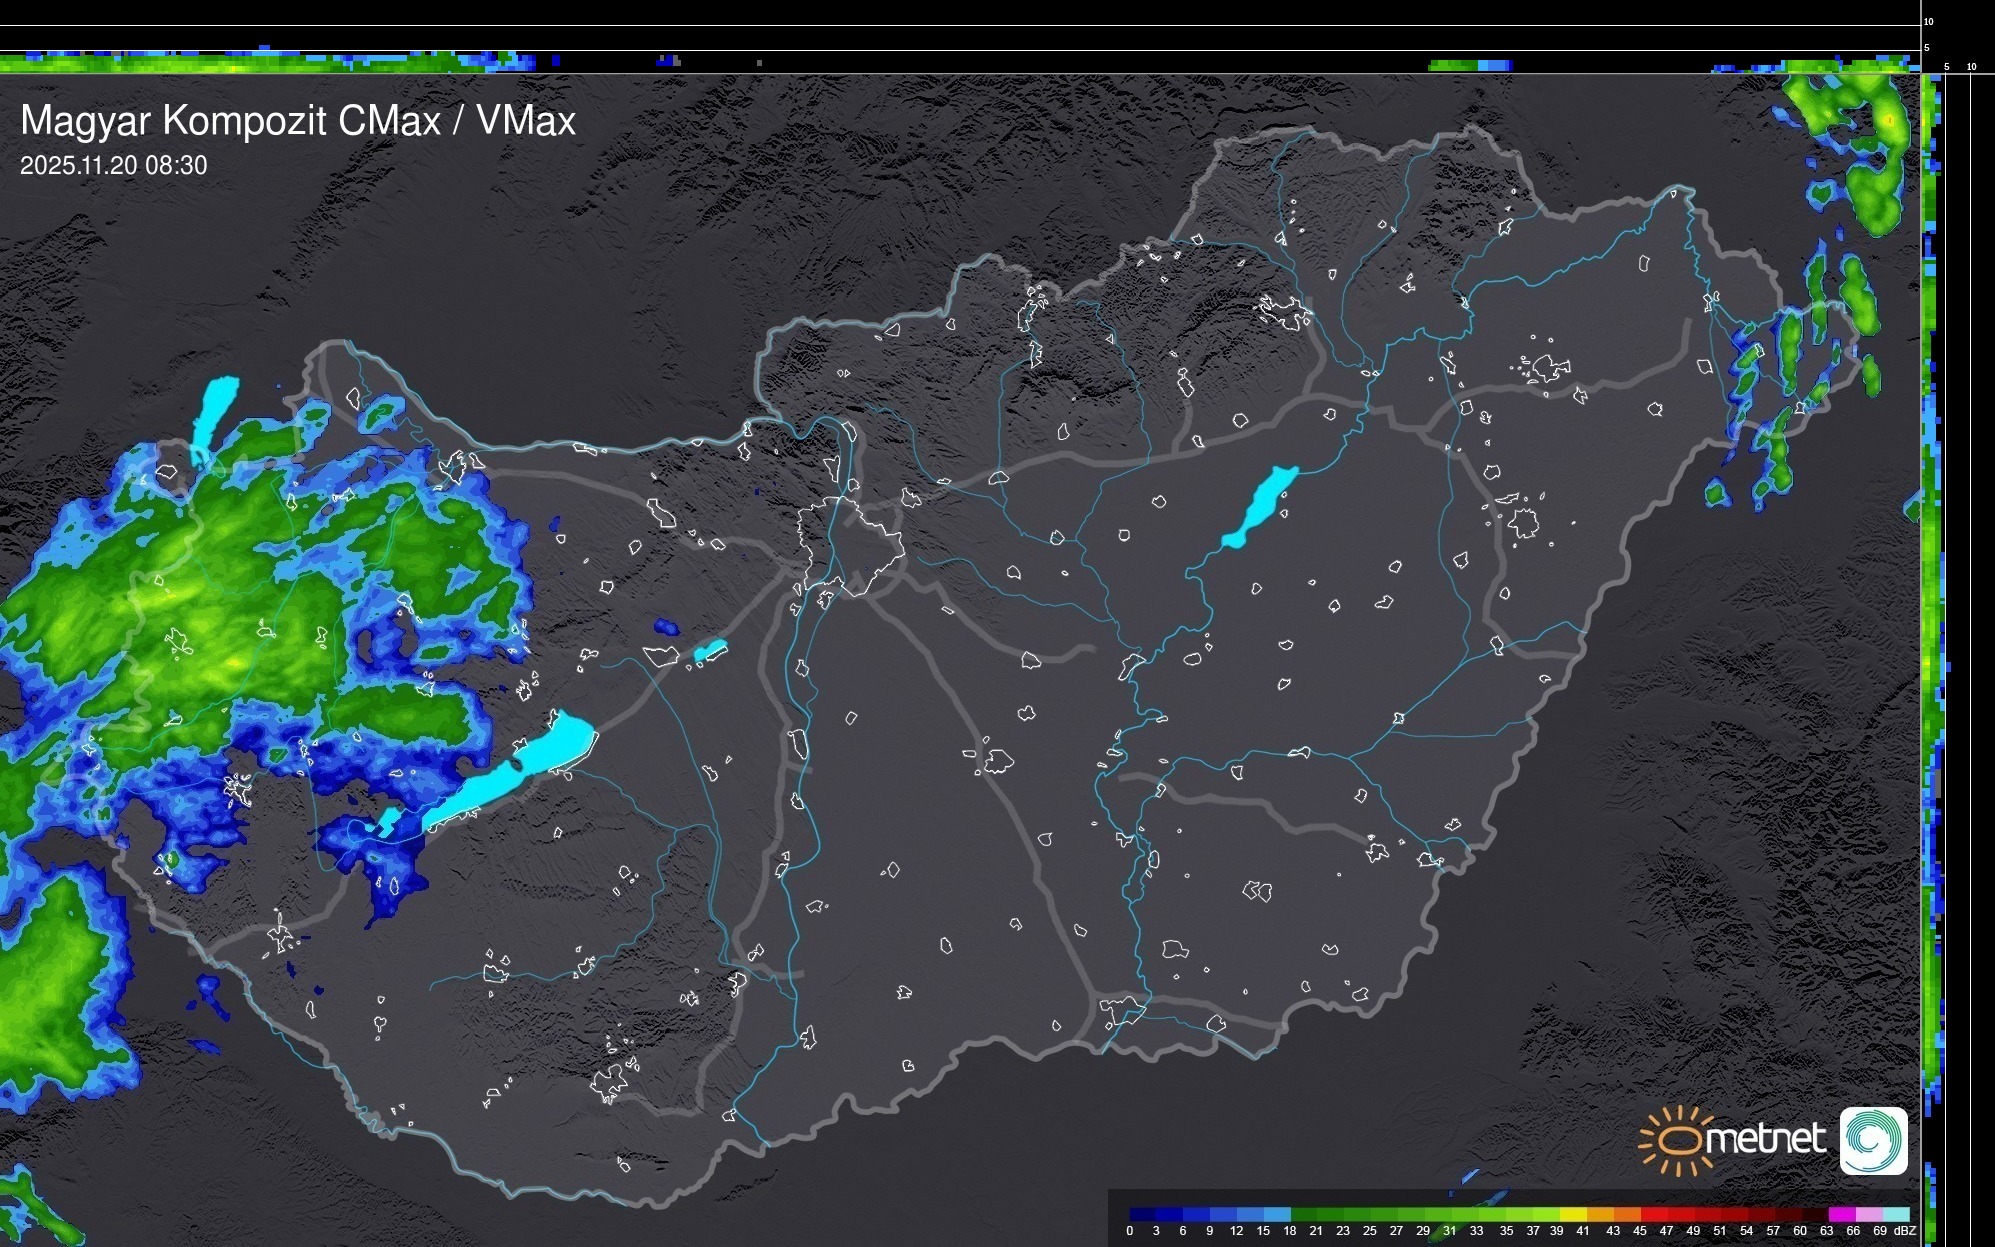The image size is (1995, 1247).
Task: Click the 2025.11.20 08:30 timestamp
Action: click(x=113, y=165)
